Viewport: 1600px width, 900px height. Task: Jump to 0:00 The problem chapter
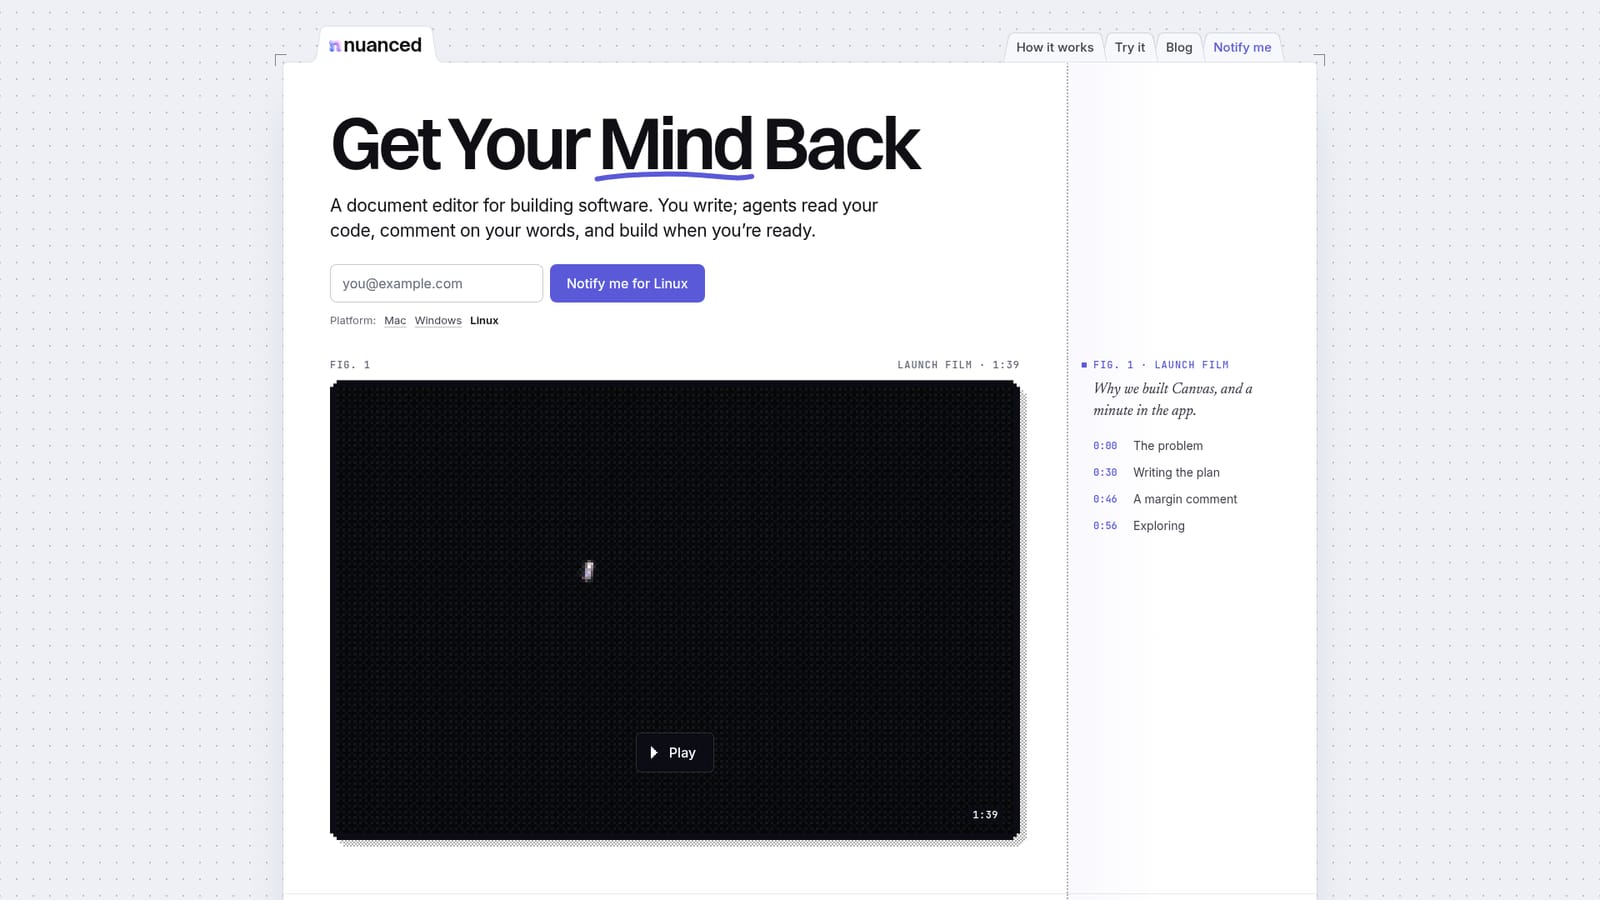coord(1148,446)
